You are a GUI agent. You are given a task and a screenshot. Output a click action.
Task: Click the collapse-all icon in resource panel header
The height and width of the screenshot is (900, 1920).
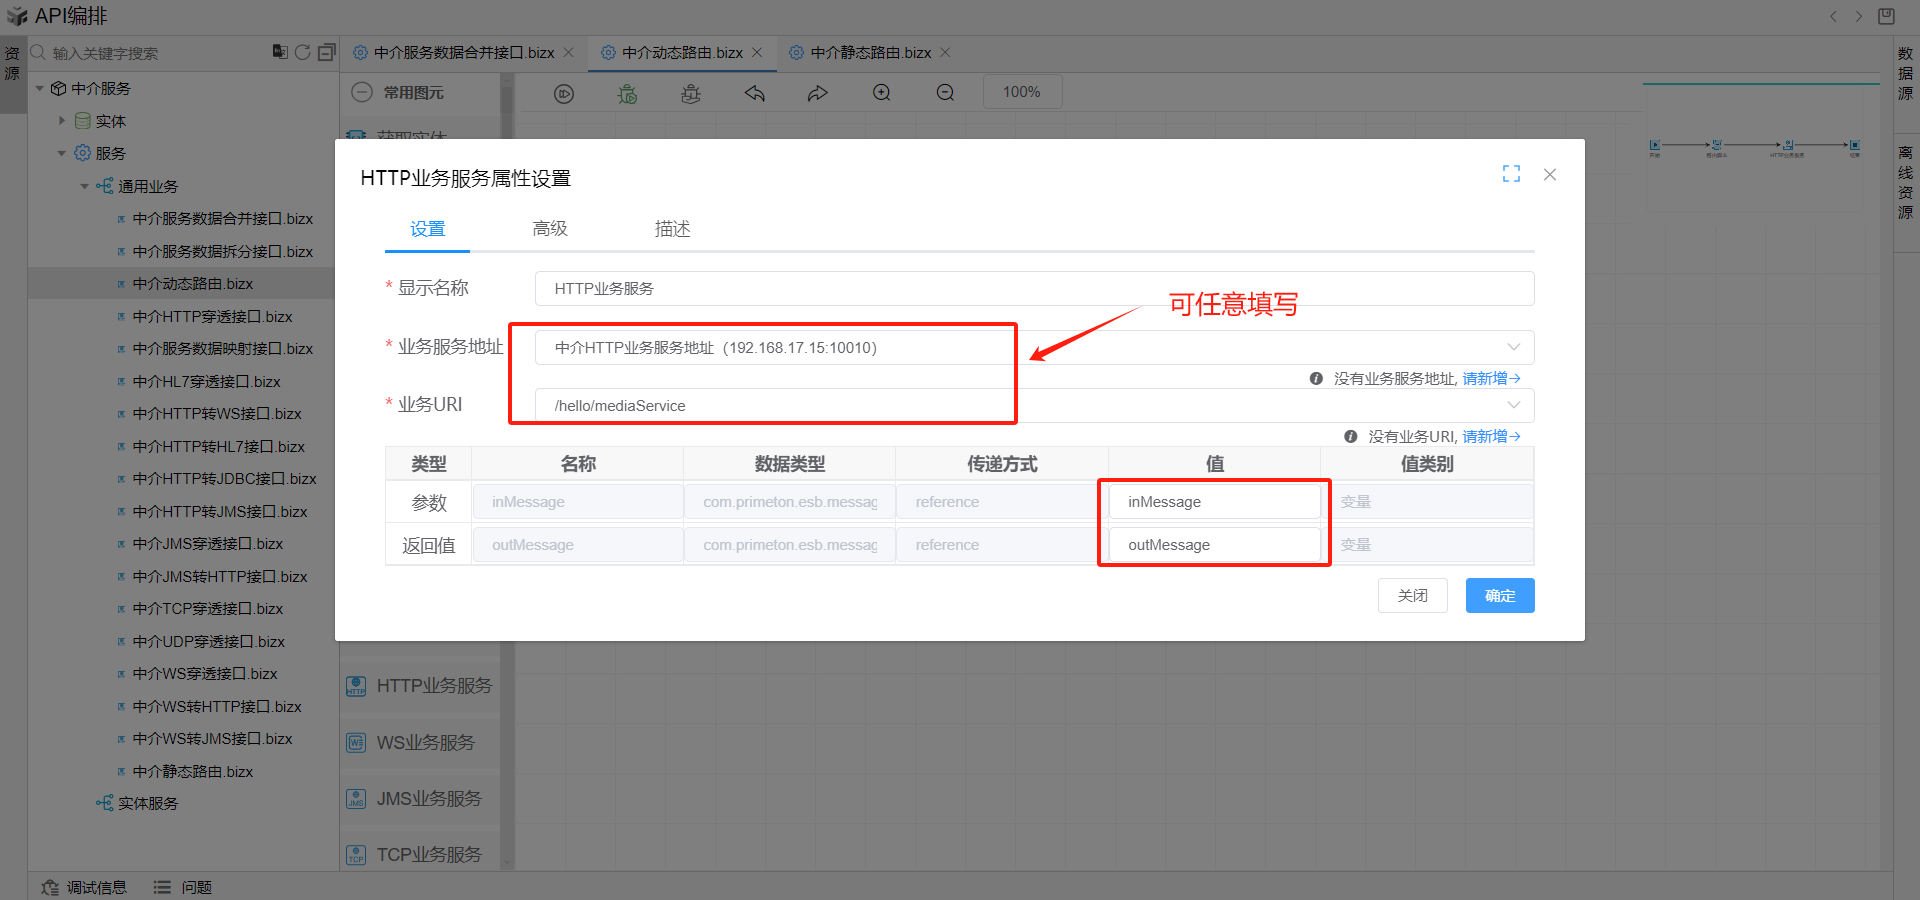click(x=327, y=52)
